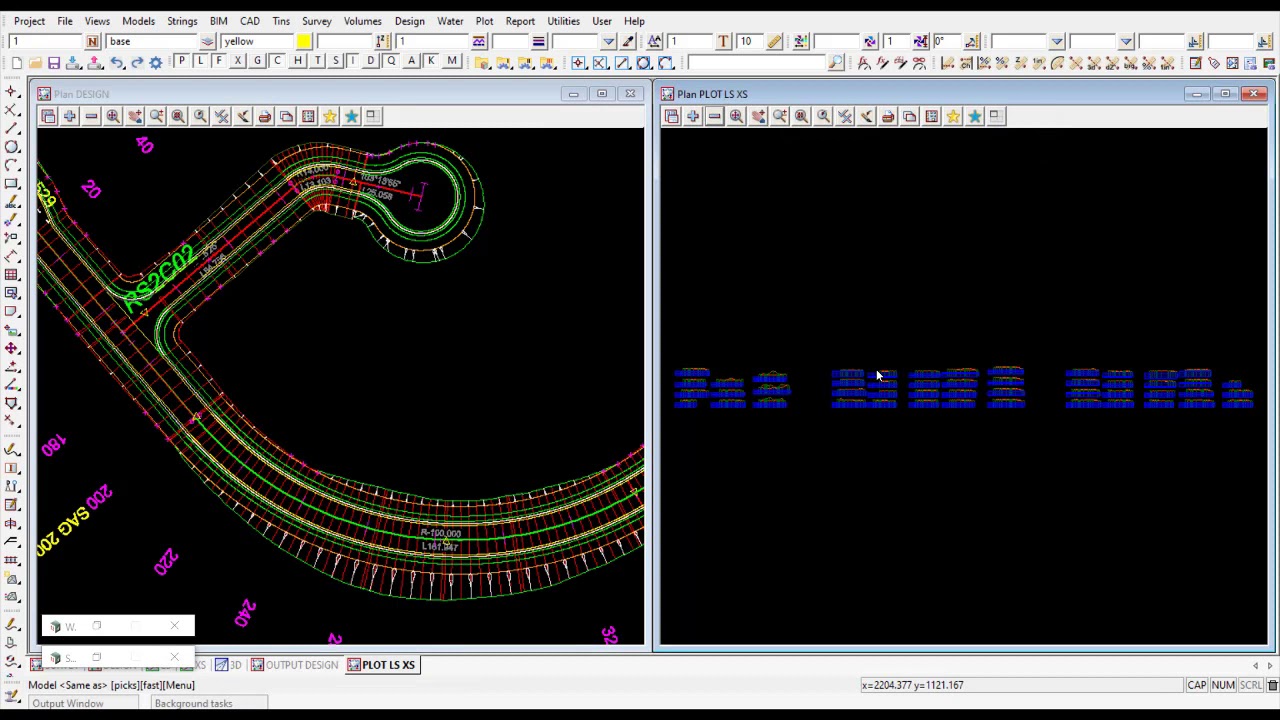The width and height of the screenshot is (1280, 720).
Task: Click the New project icon
Action: (16, 63)
